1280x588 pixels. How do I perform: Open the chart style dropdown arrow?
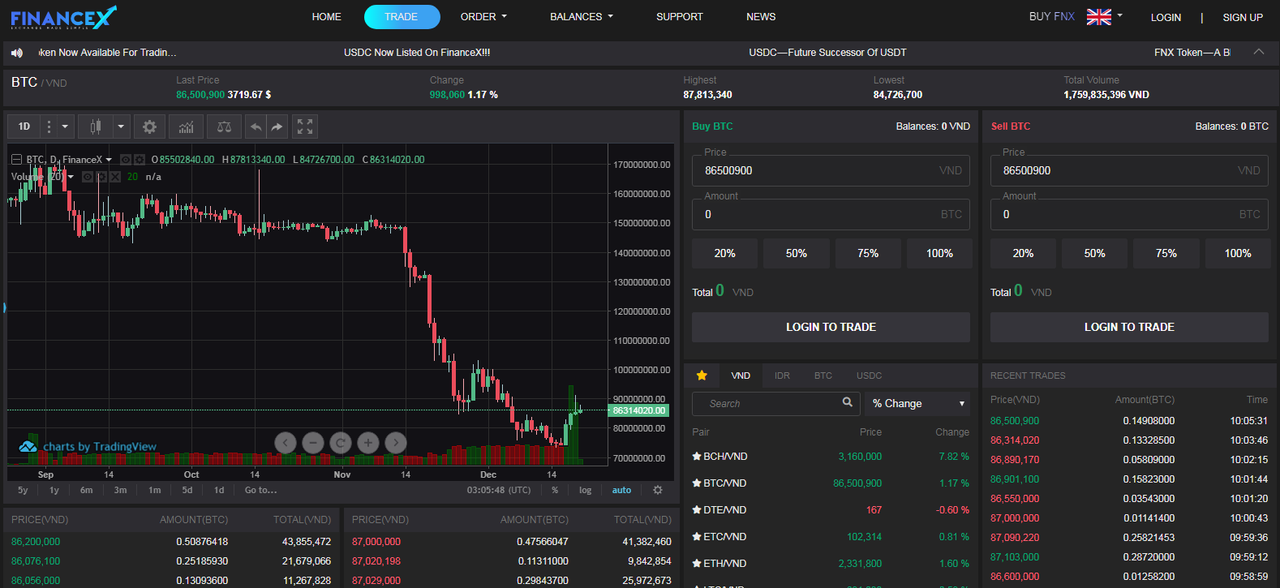point(122,127)
